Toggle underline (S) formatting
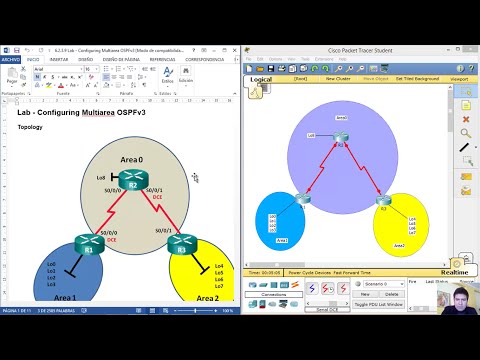Screen dimensions: 480x360 click(53, 77)
